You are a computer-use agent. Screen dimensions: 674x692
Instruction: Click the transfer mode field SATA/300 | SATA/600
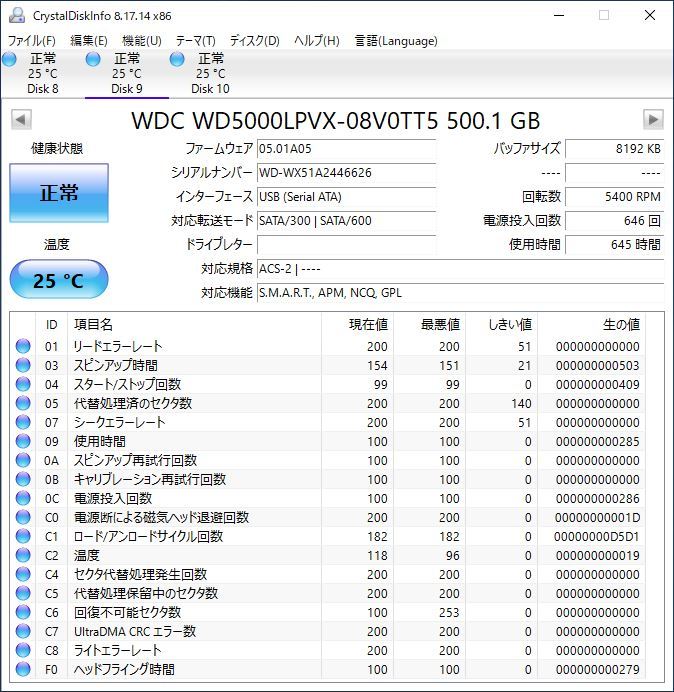[x=346, y=220]
